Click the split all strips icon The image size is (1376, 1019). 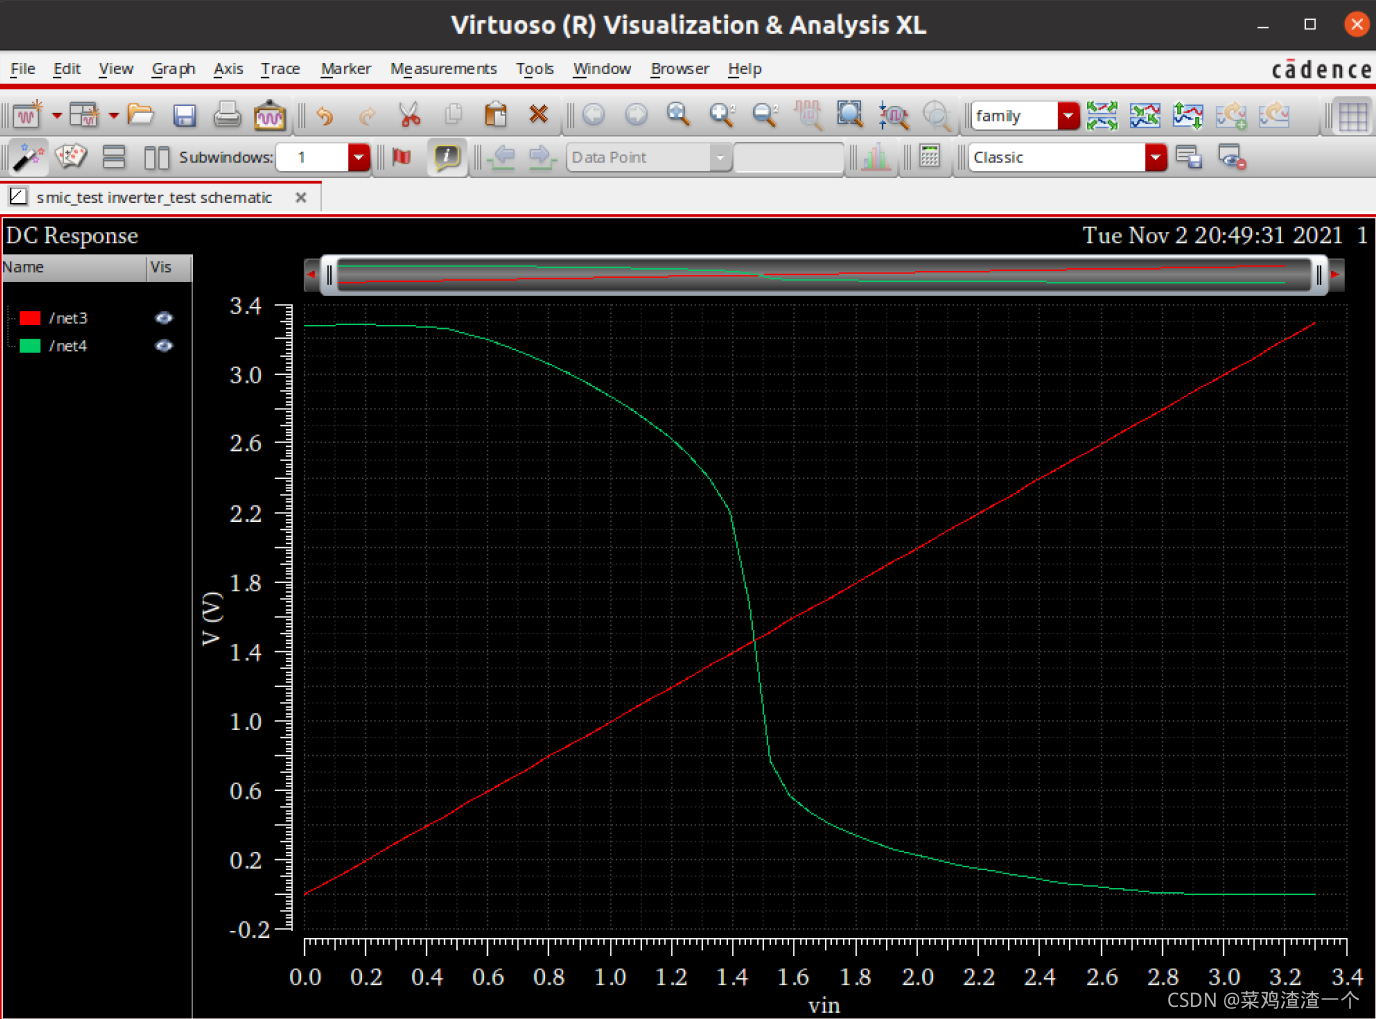1102,116
